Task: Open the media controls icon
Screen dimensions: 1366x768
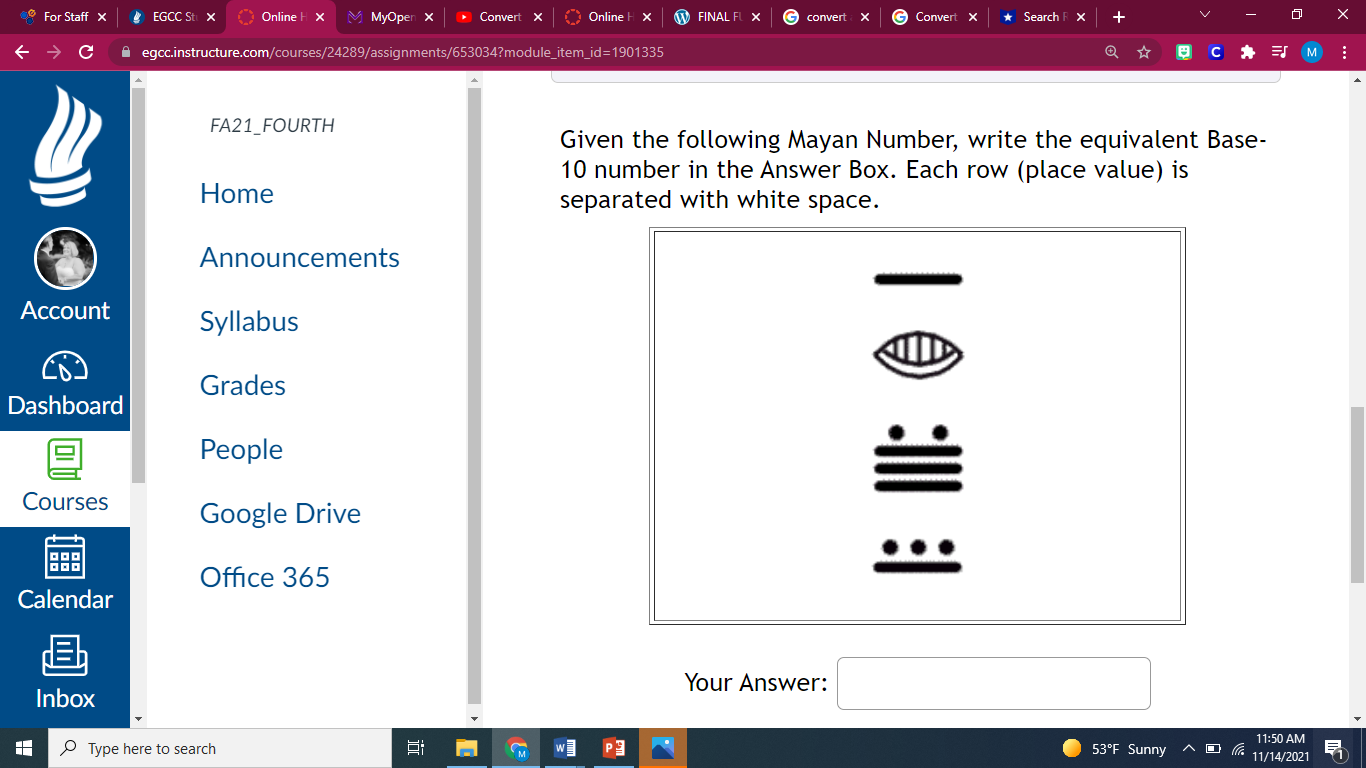Action: coord(1278,52)
